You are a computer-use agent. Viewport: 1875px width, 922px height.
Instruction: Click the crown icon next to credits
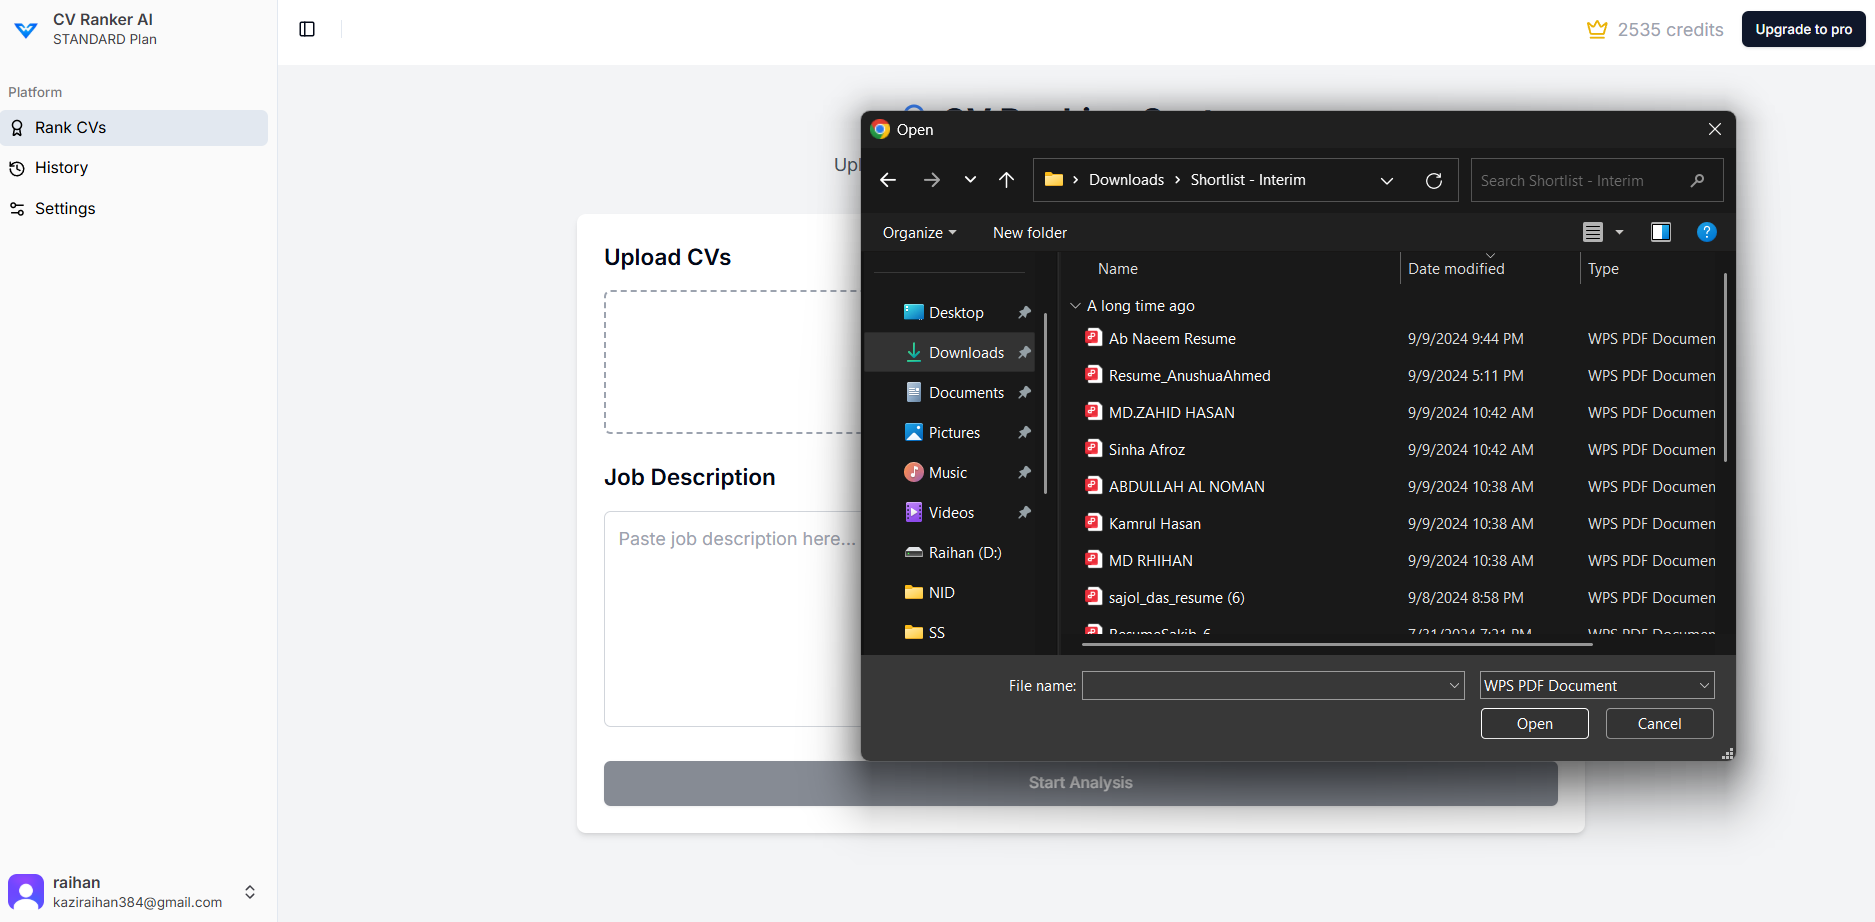coord(1597,29)
